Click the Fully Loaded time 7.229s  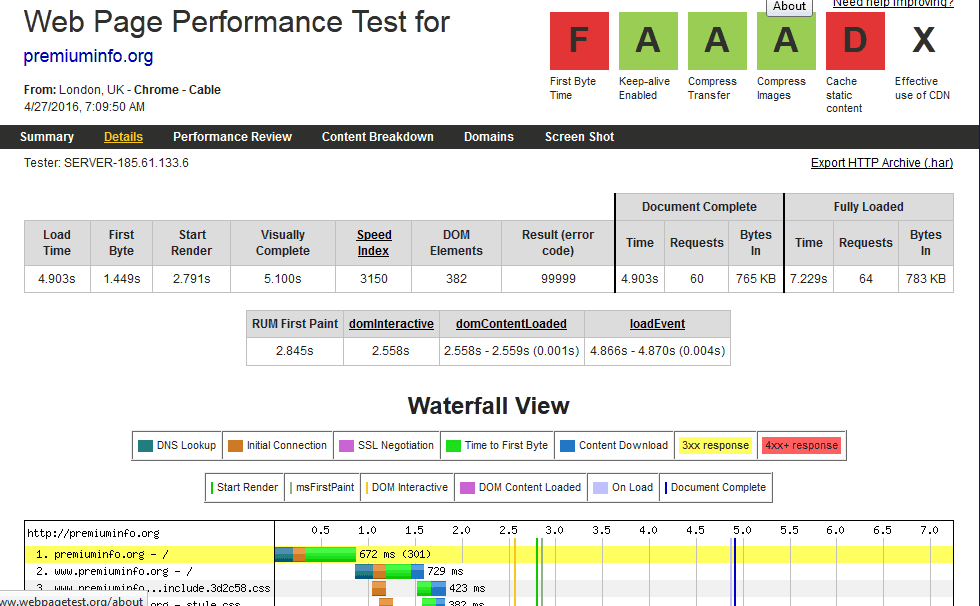click(x=809, y=279)
